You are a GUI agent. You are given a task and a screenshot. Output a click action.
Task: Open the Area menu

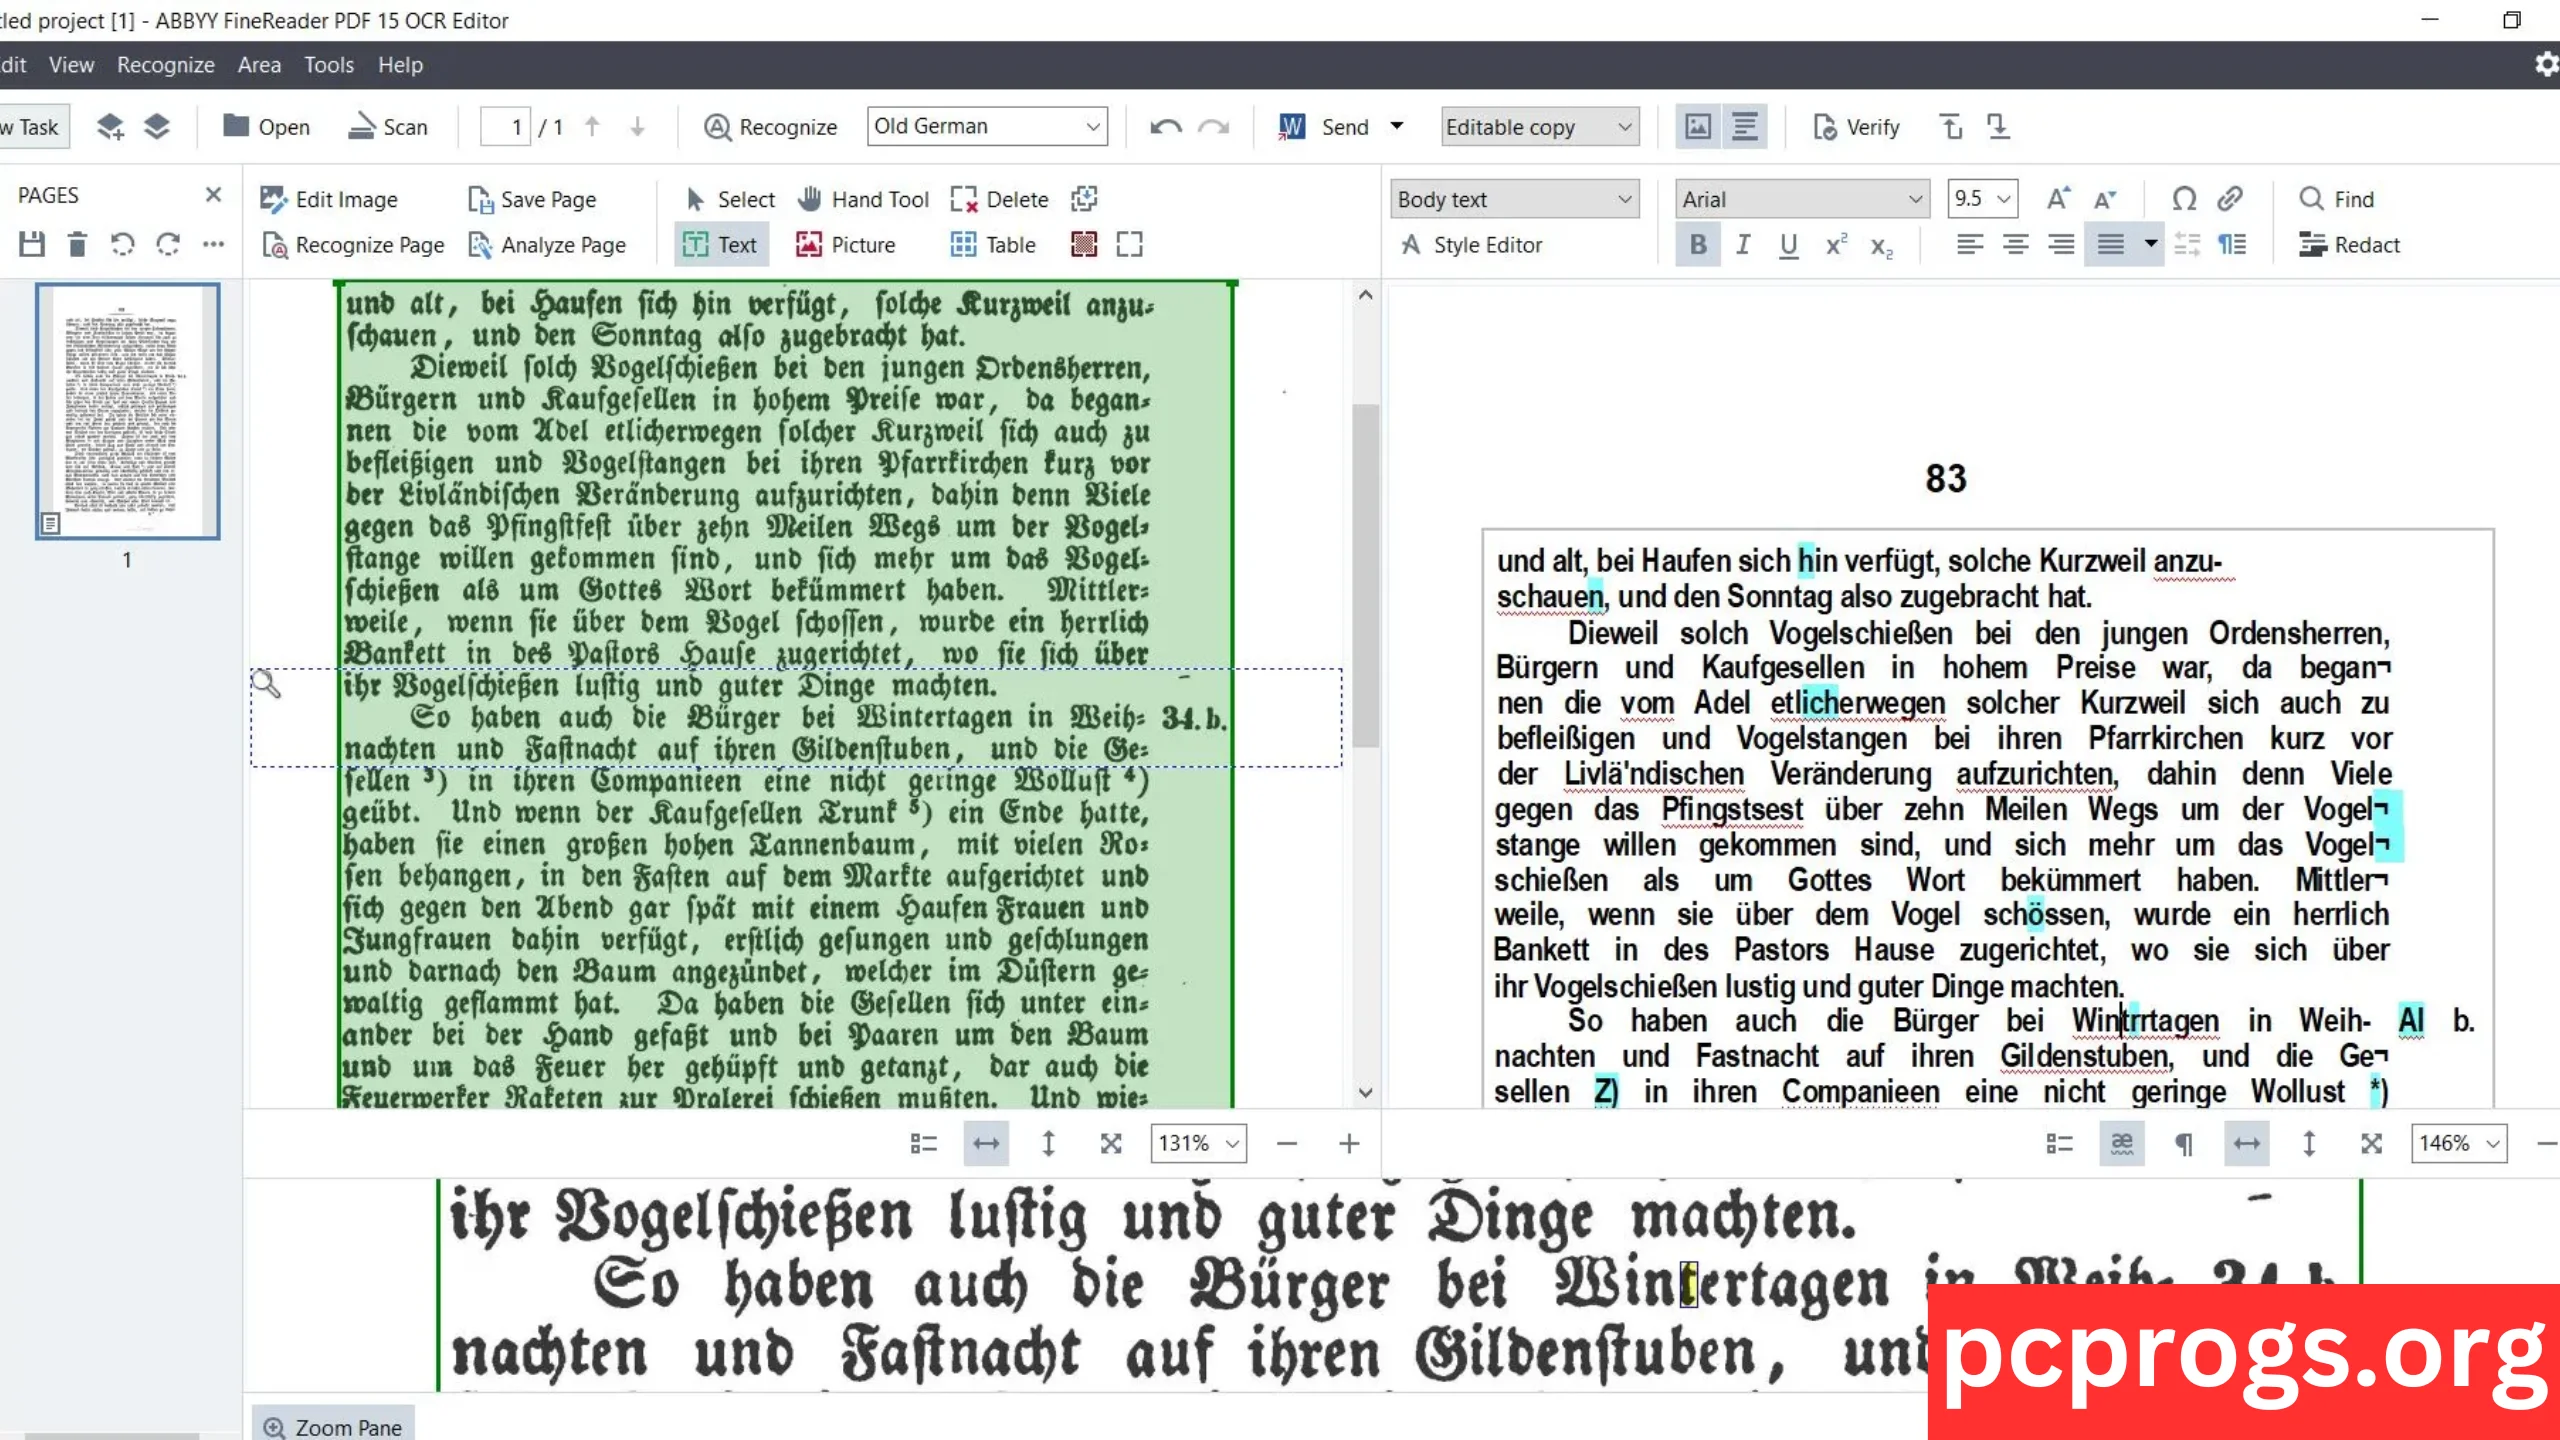(x=259, y=65)
